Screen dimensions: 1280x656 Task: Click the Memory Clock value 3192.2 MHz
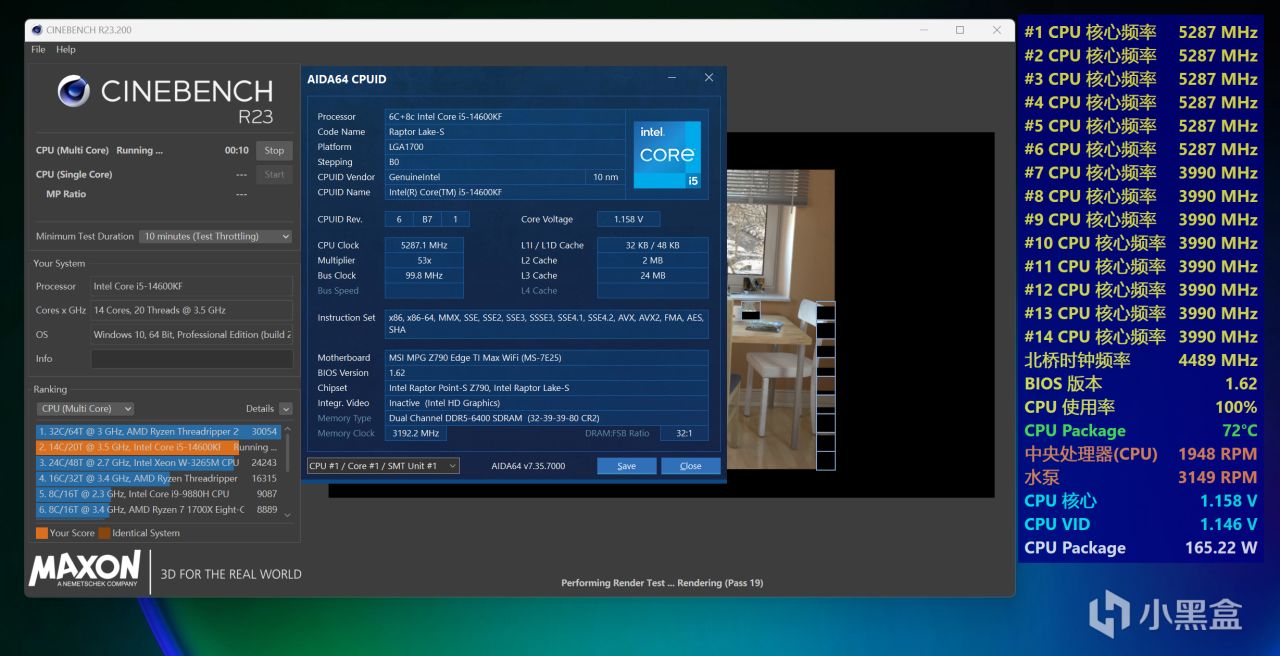tap(415, 433)
